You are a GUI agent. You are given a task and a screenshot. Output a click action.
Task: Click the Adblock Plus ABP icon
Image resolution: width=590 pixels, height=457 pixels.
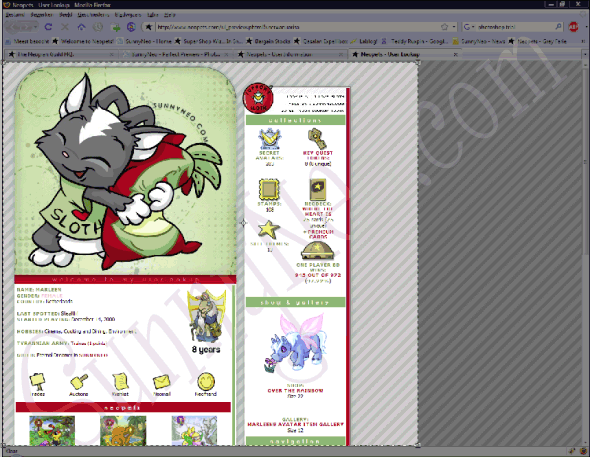[x=573, y=27]
